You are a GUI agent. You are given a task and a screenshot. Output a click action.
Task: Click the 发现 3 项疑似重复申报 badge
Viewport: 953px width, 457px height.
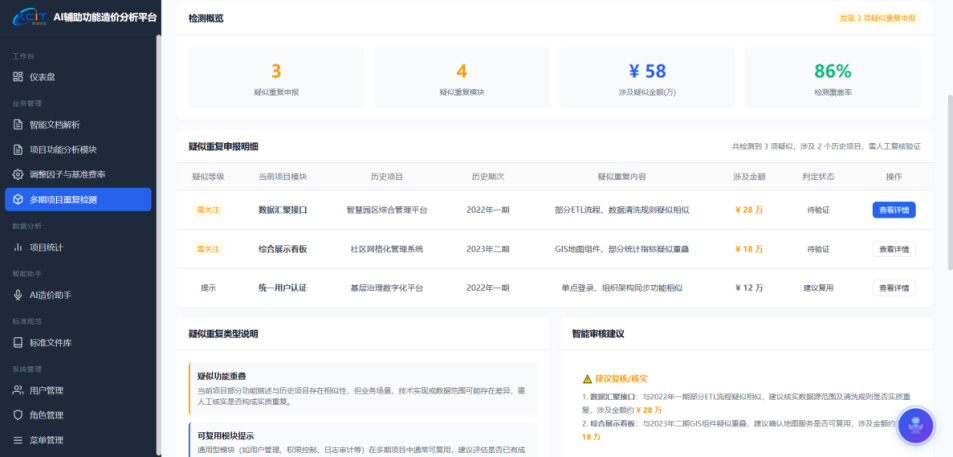tap(878, 18)
